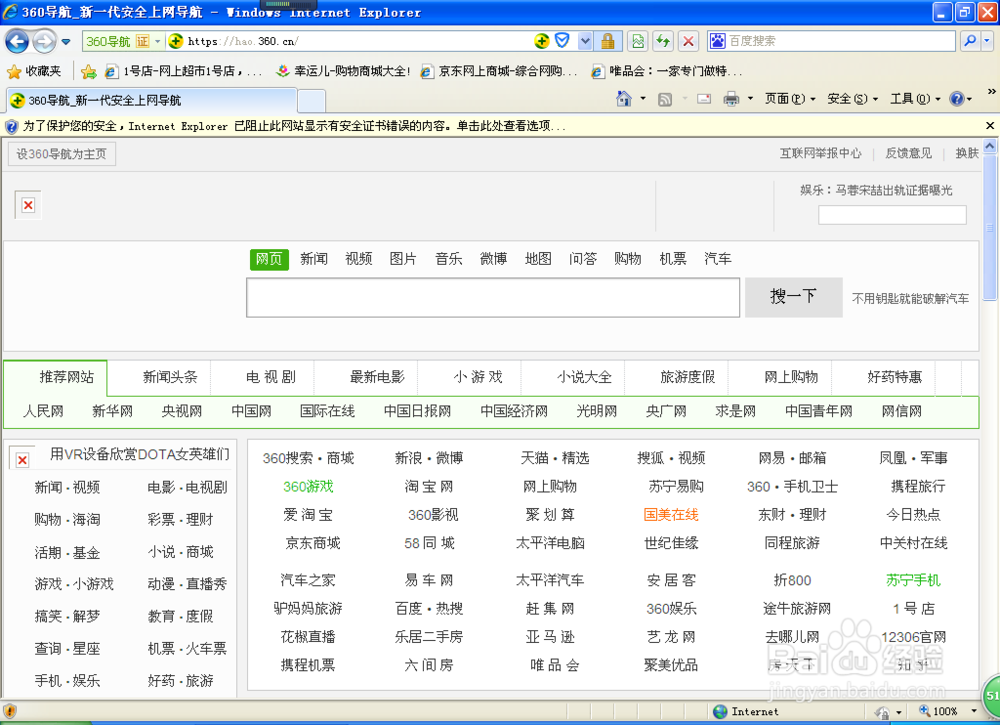
Task: Refresh the page with the green arrows icon
Action: tap(663, 41)
